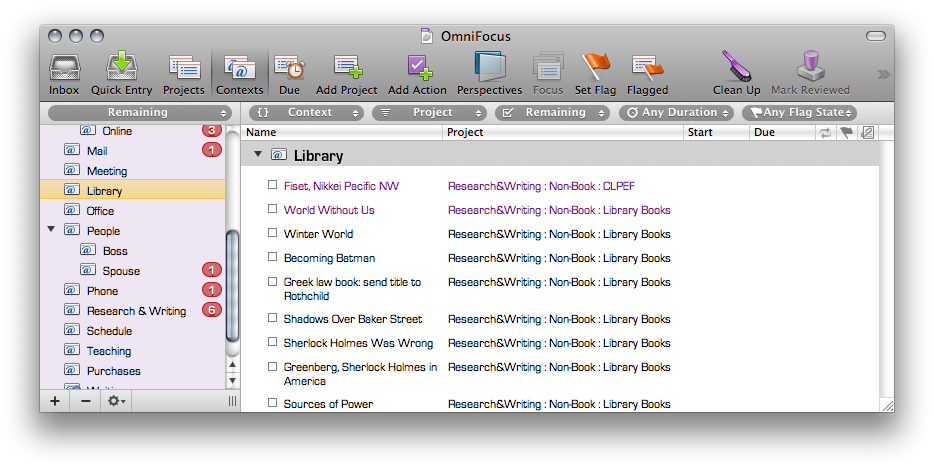The height and width of the screenshot is (467, 934).
Task: Click the toolbar toggle pill in the title bar
Action: [x=876, y=36]
